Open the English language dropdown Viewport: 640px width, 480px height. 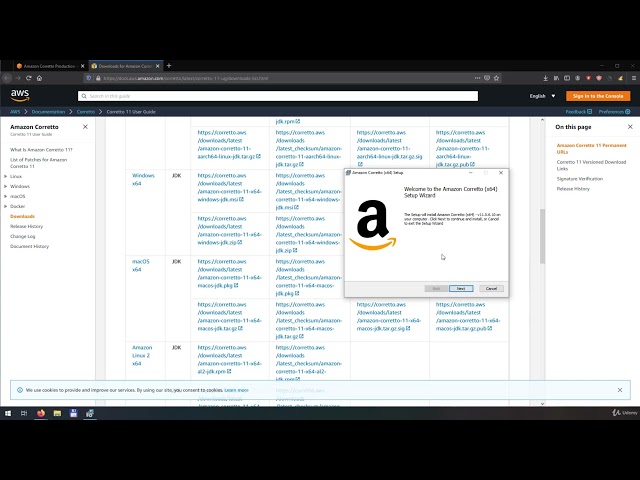[542, 96]
